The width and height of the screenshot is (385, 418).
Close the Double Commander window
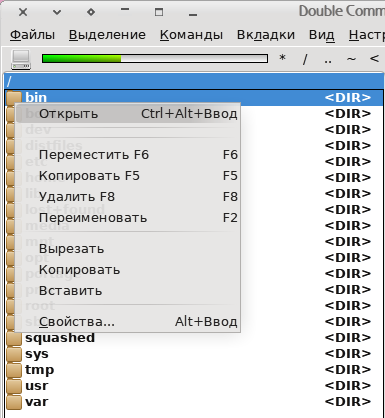pos(23,12)
